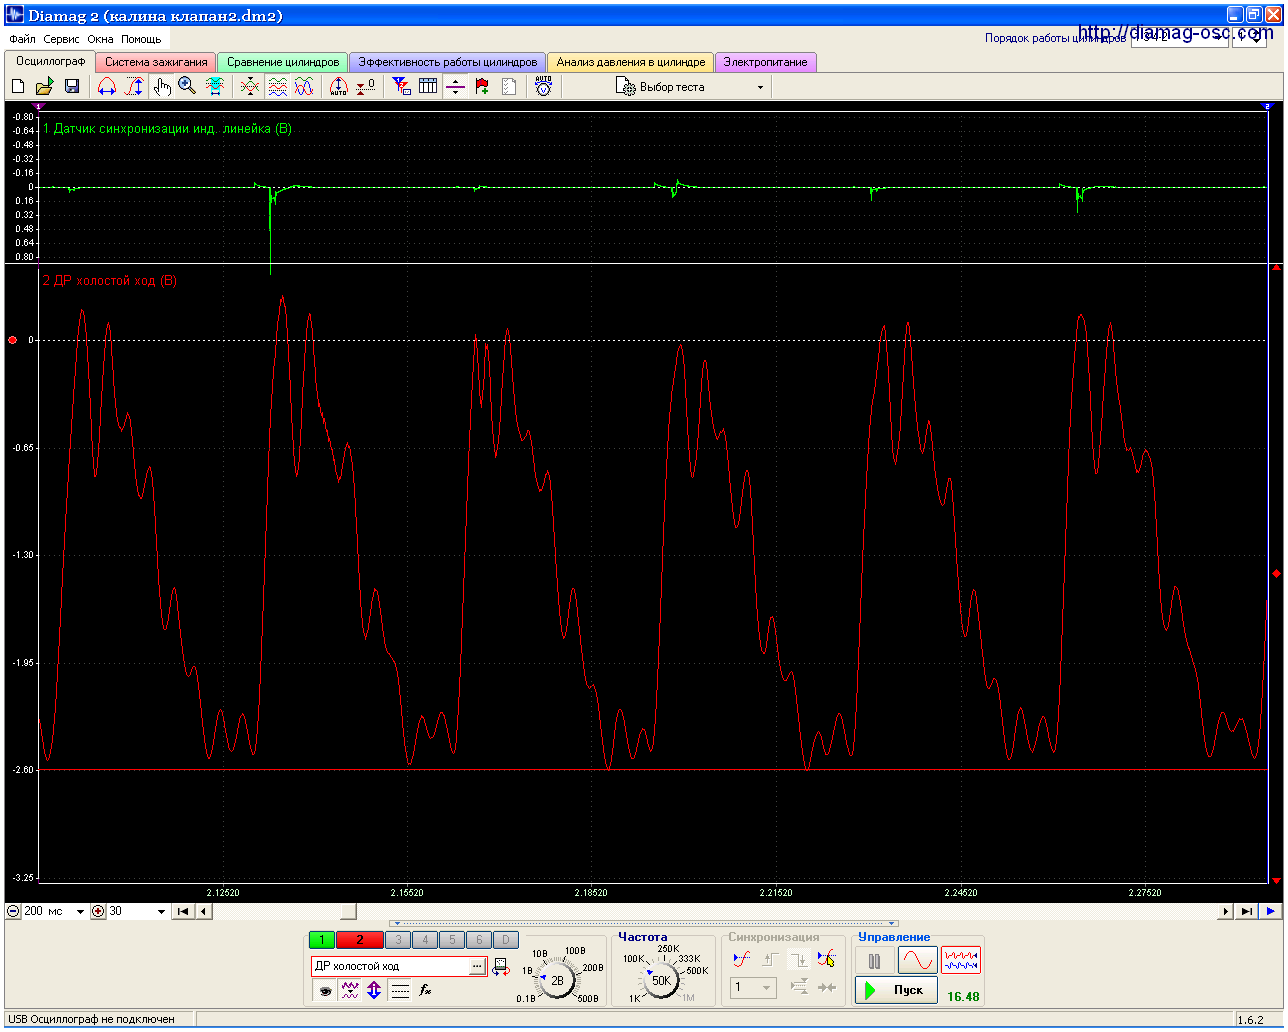Viewport: 1288px width, 1032px height.
Task: Open the Окна menu
Action: 100,39
